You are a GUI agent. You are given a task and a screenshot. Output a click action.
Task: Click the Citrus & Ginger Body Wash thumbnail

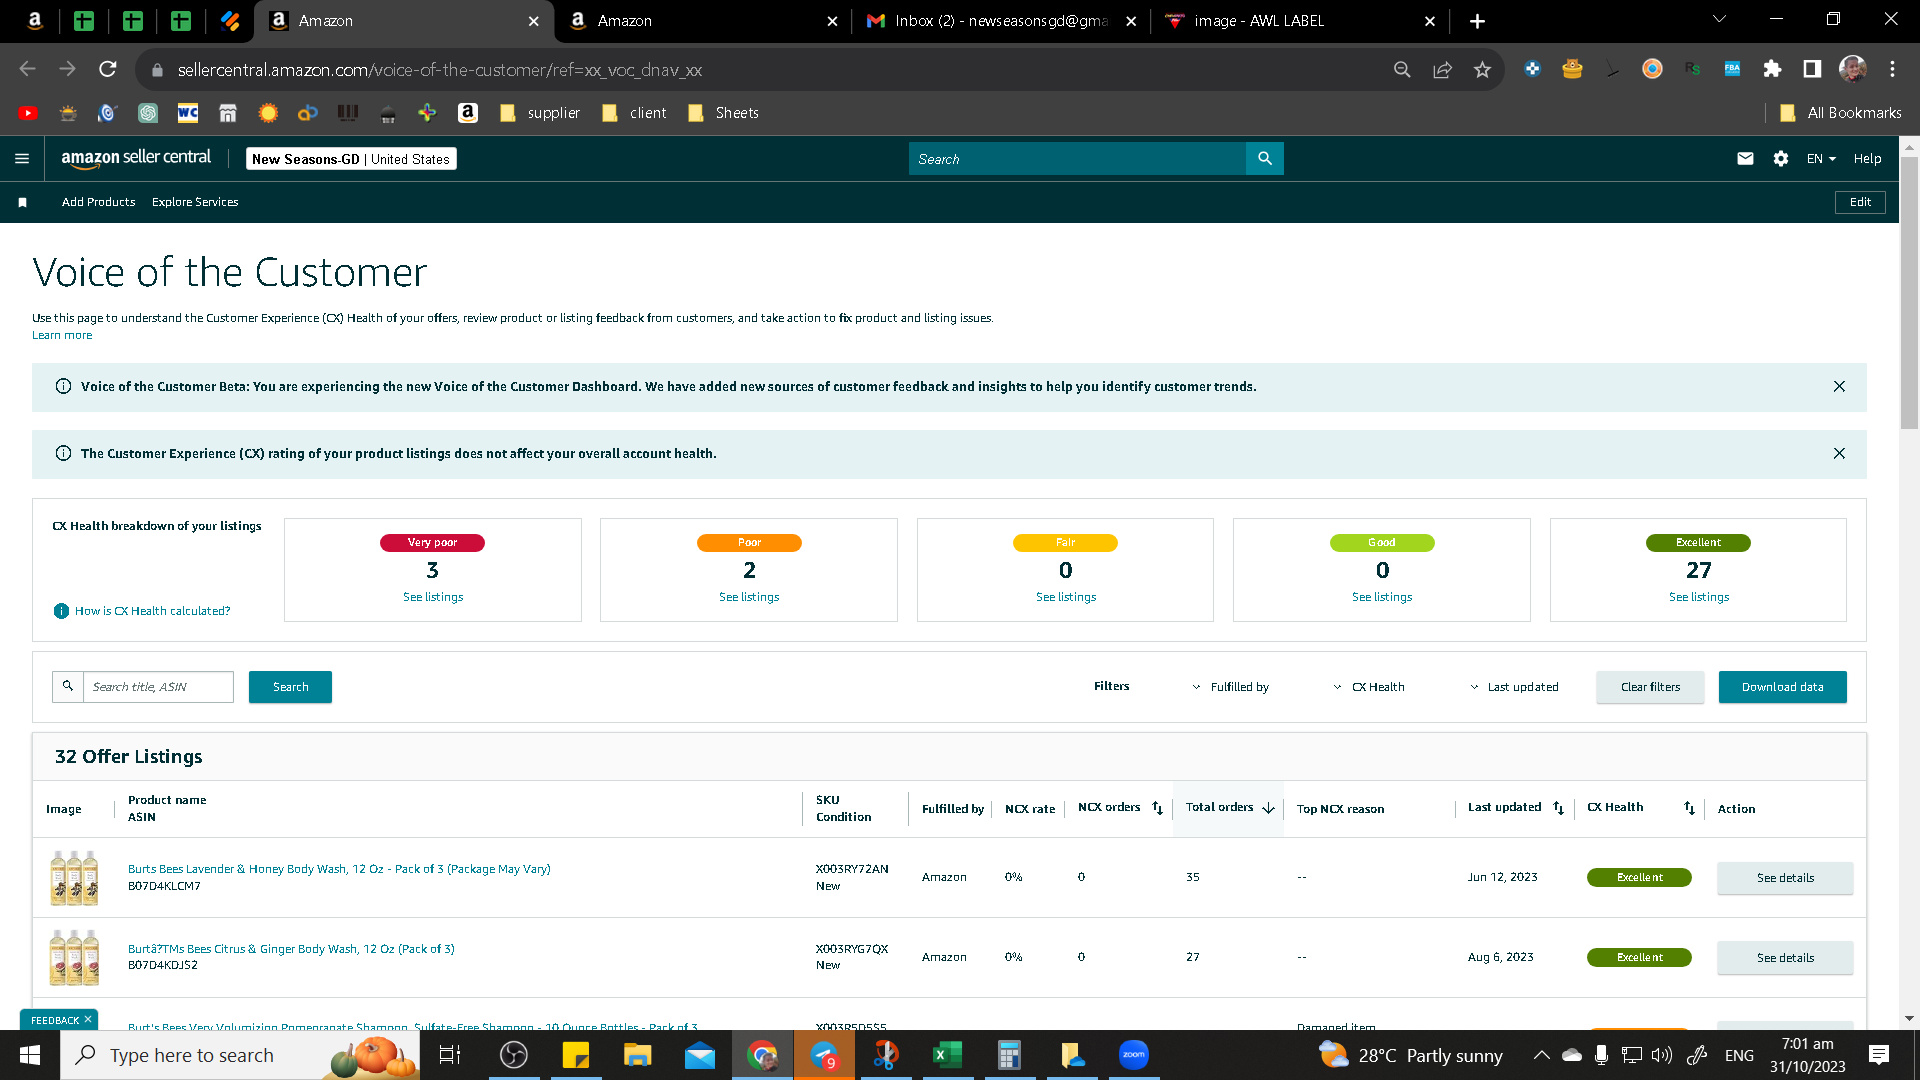point(74,957)
